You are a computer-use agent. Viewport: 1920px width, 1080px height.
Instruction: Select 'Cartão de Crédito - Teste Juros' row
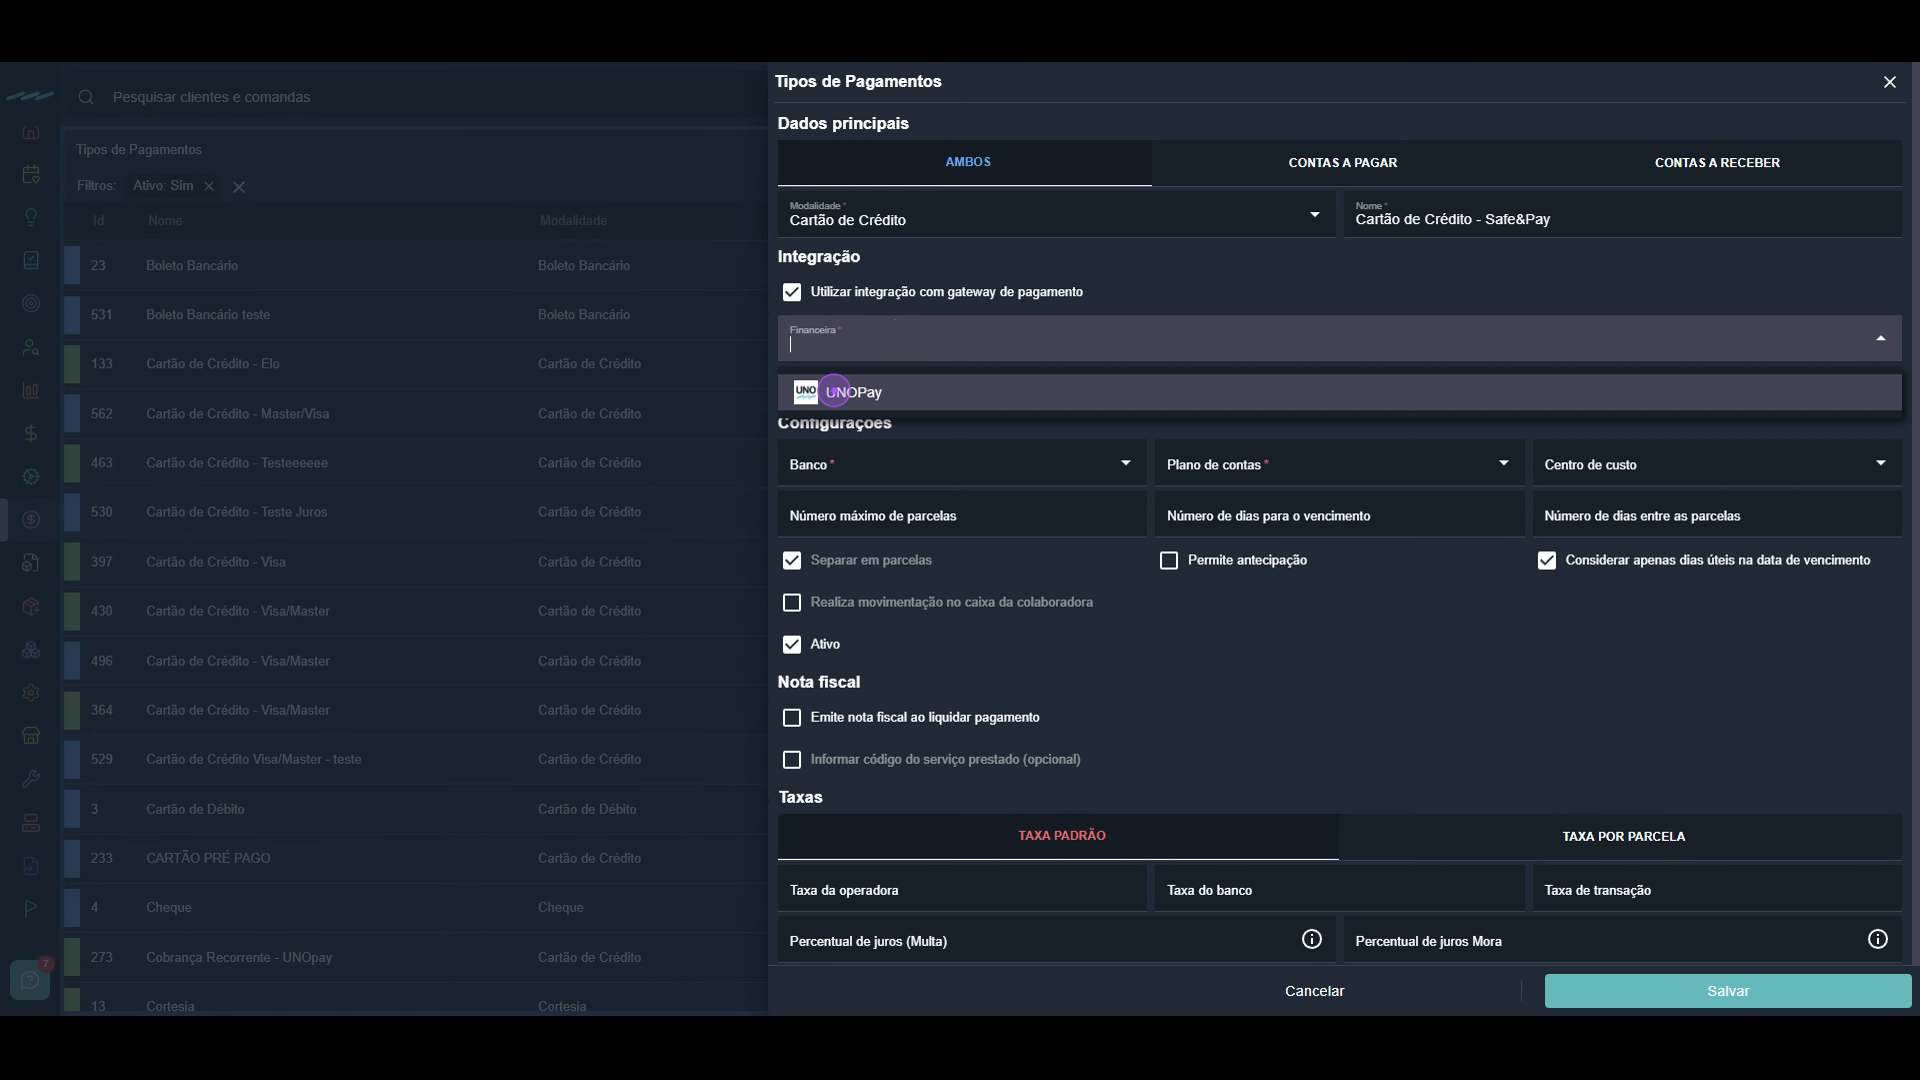click(415, 512)
